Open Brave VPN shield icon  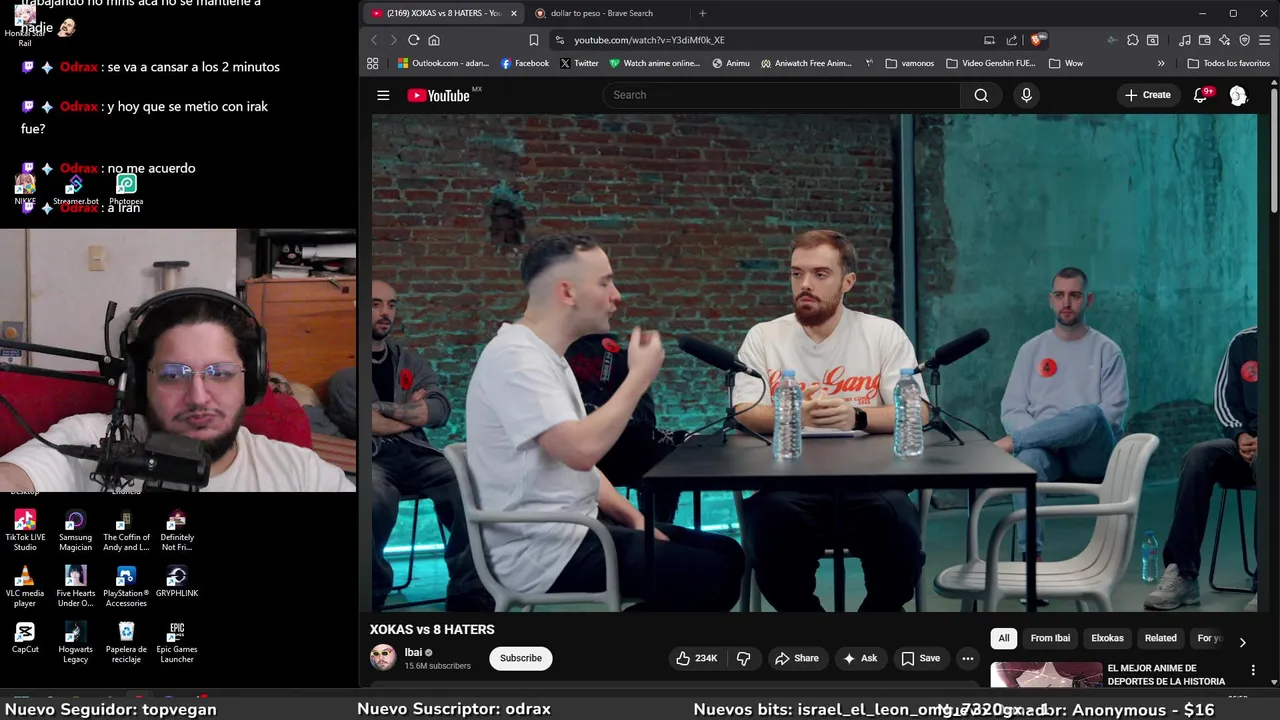click(x=1244, y=40)
